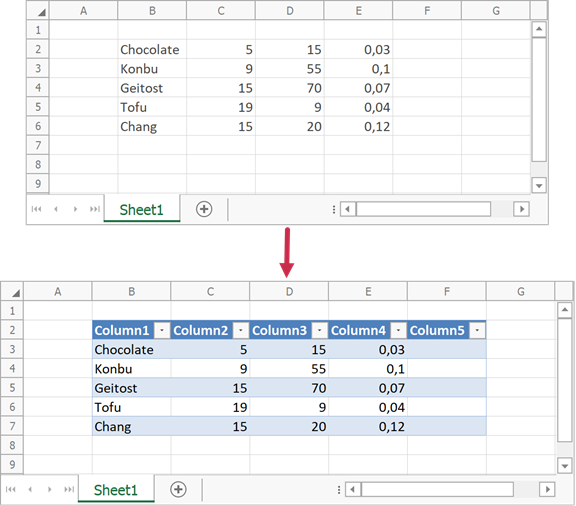Click column header E in top spreadsheet
Screen dimensions: 576x506
click(358, 11)
